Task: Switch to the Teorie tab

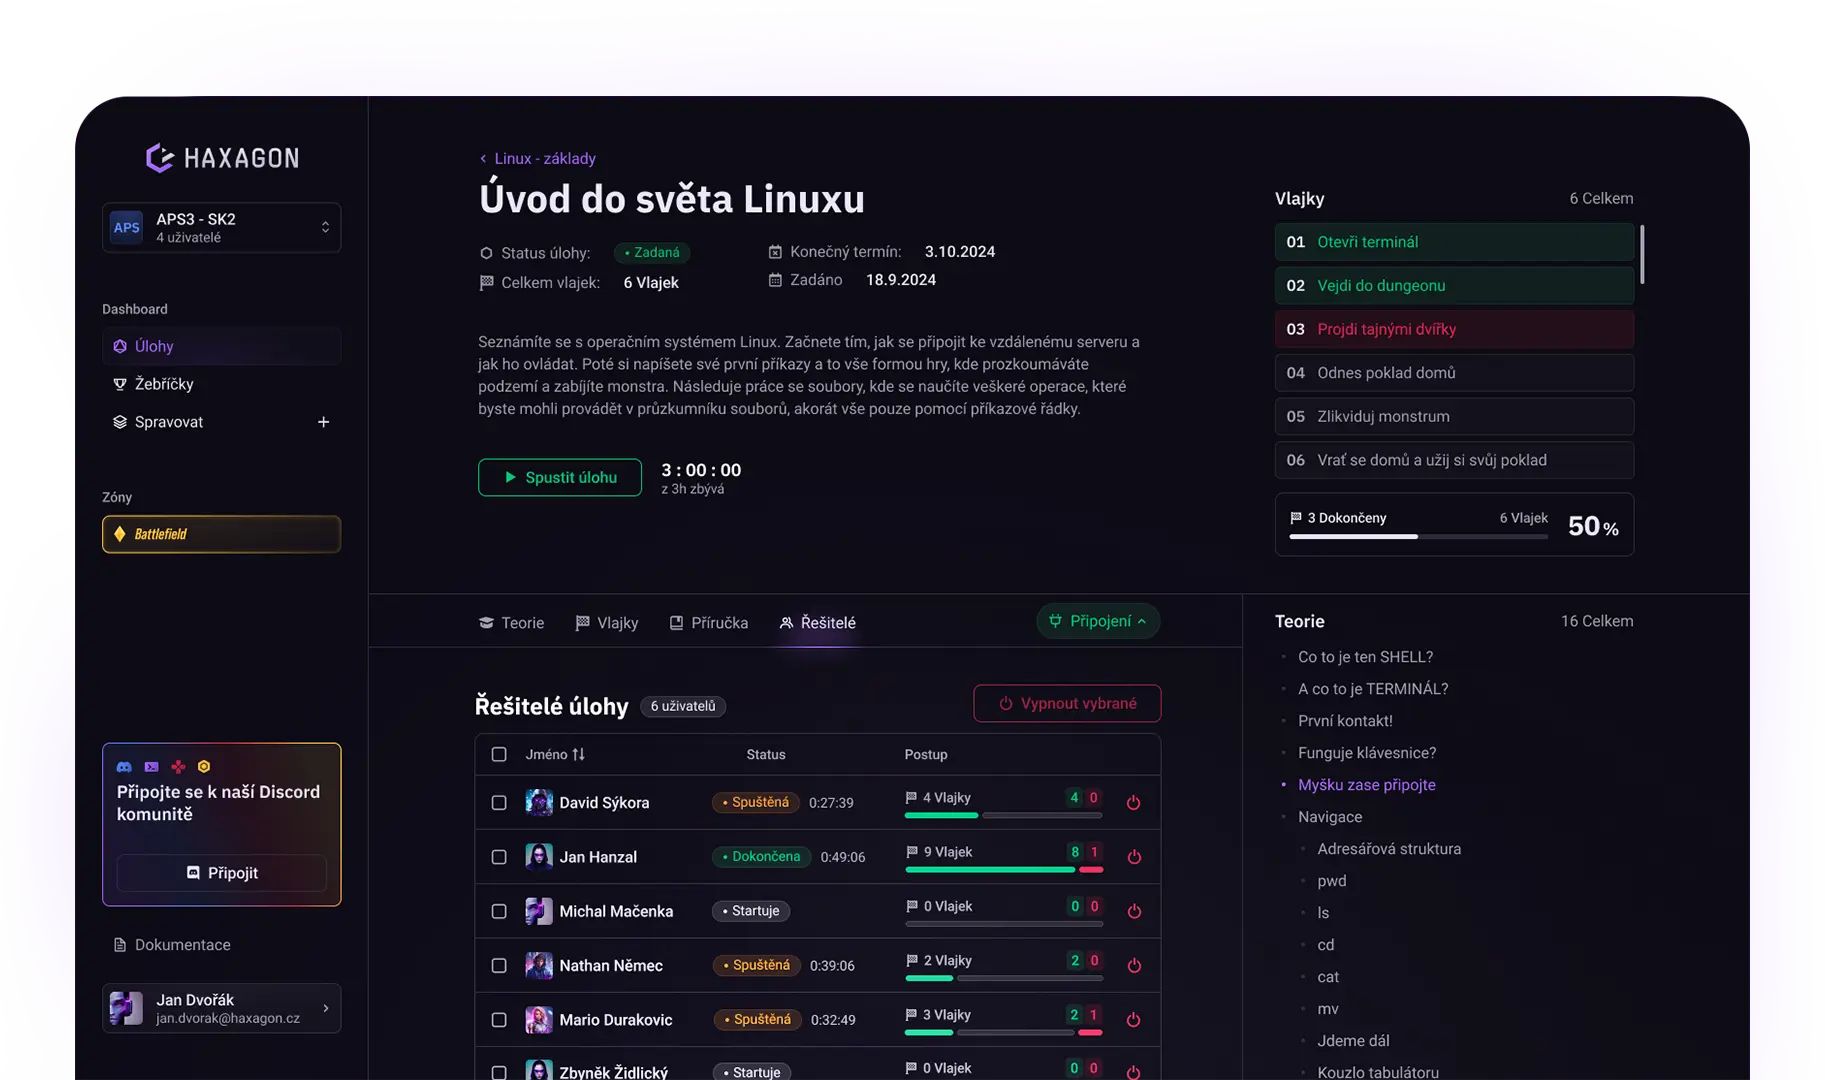Action: [x=512, y=622]
